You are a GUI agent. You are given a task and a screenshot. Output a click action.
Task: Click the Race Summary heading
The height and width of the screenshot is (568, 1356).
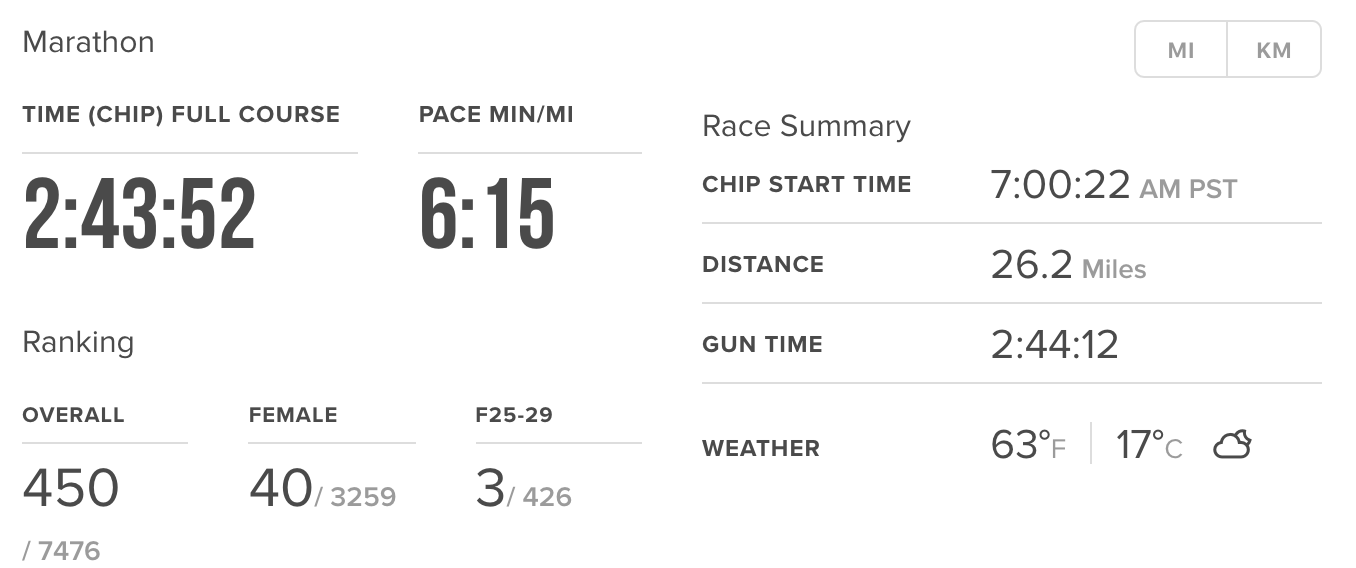tap(806, 126)
